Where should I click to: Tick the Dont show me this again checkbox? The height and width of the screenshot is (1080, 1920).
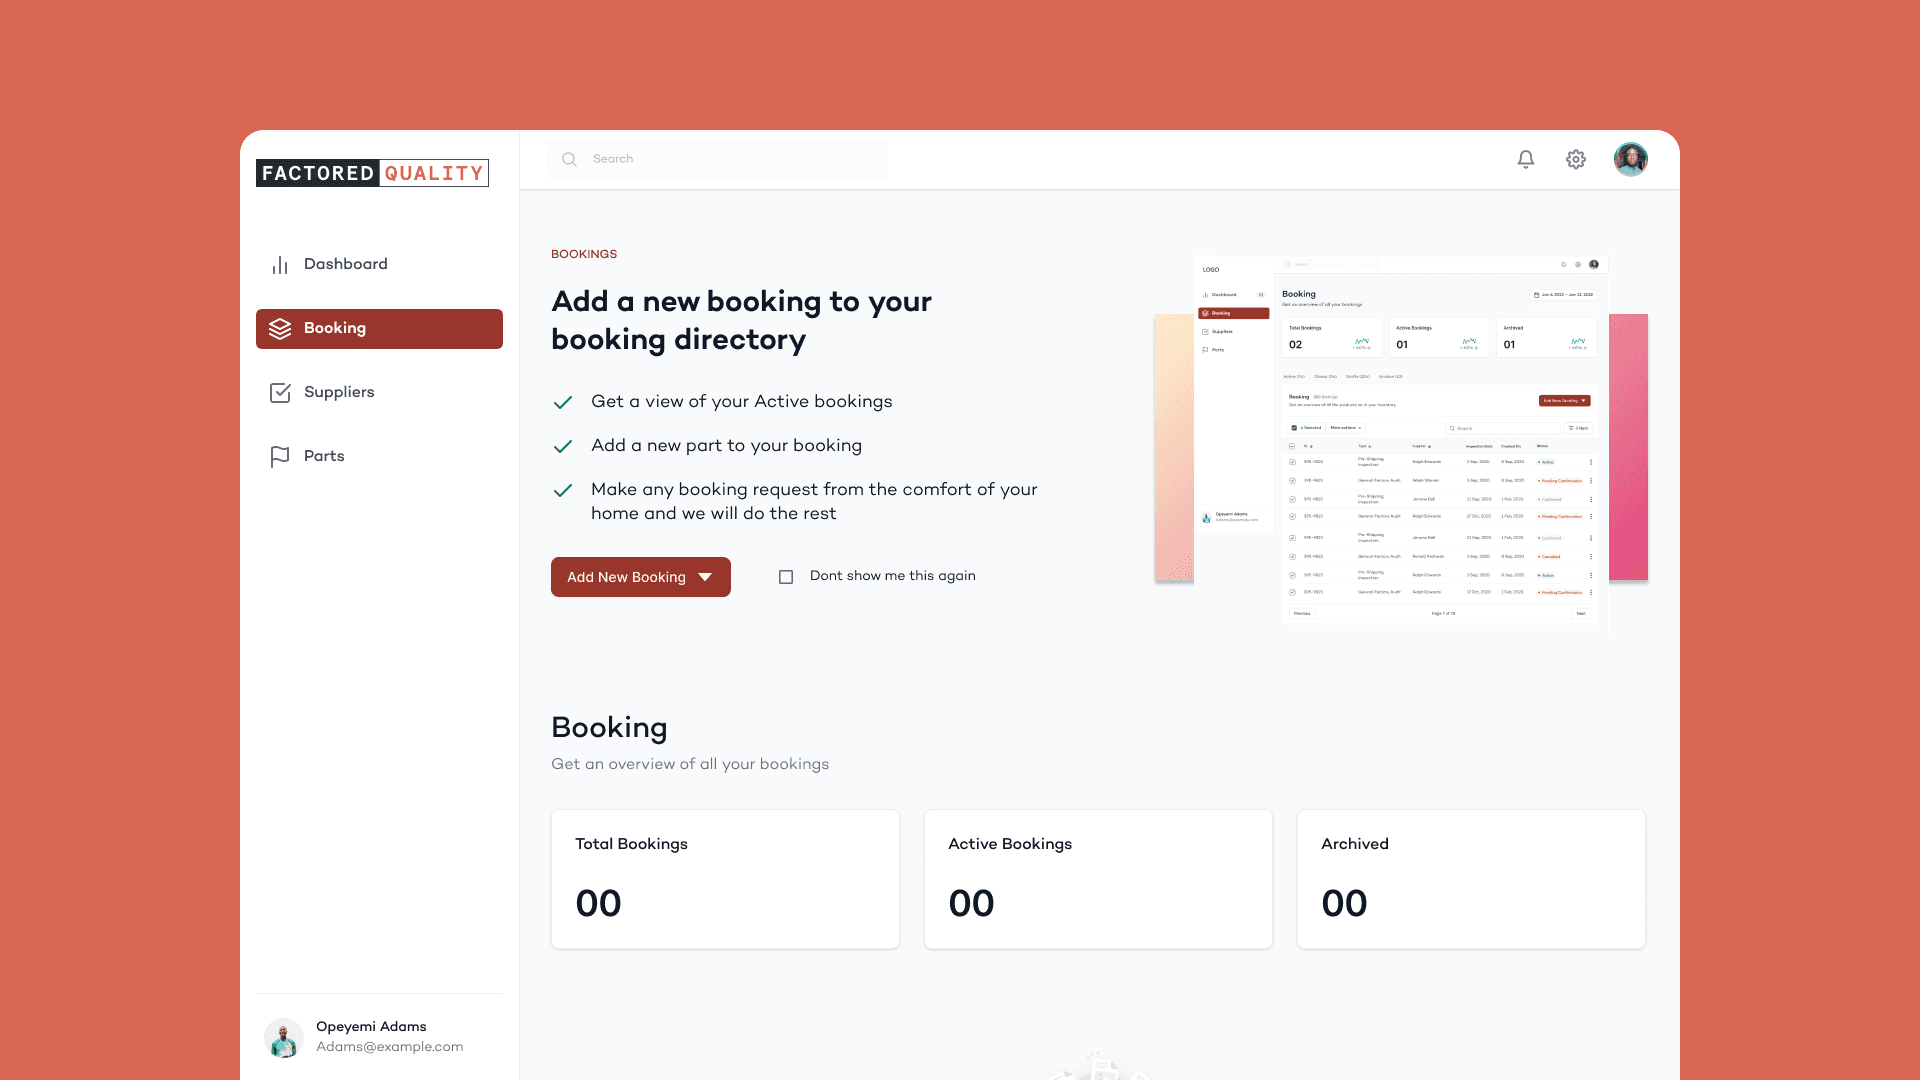coord(786,577)
